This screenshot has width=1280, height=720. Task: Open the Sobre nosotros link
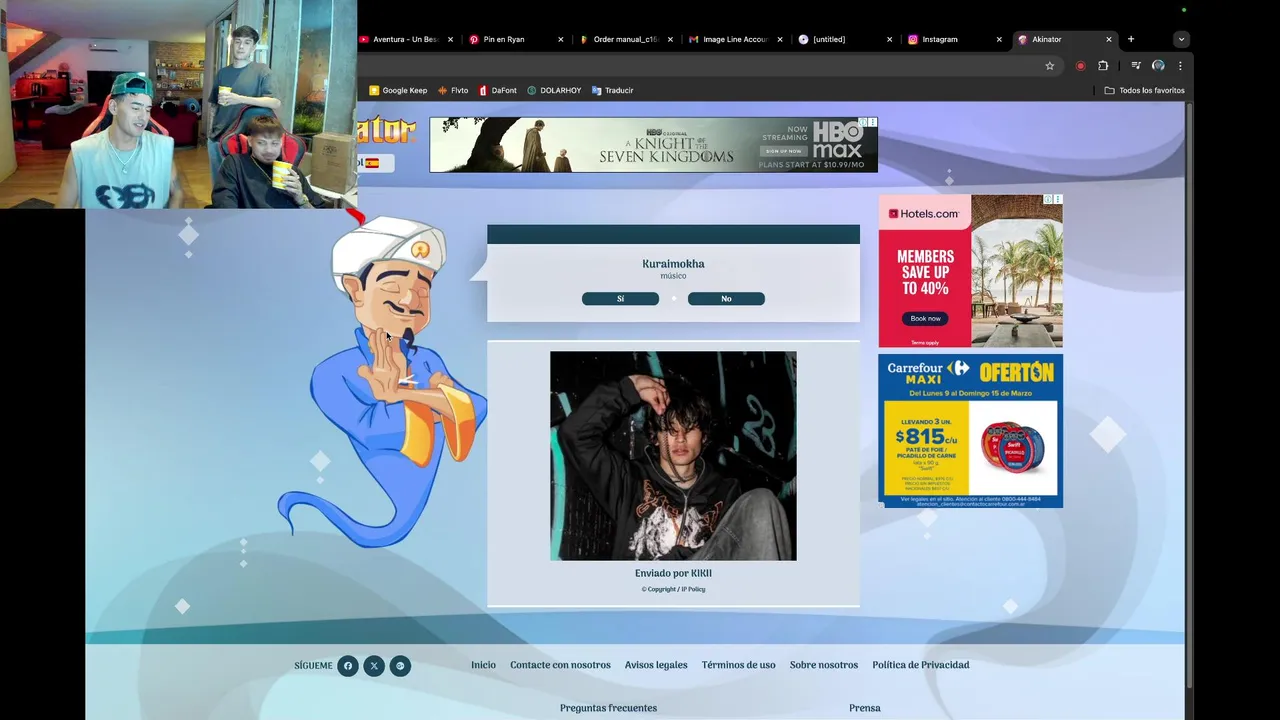click(x=824, y=665)
